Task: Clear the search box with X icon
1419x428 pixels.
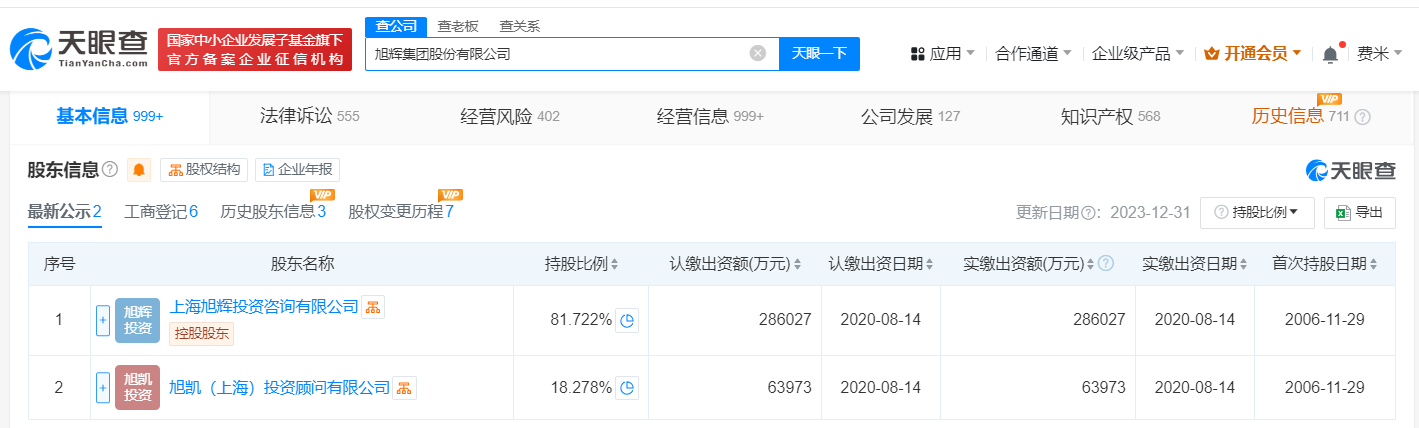Action: (758, 53)
